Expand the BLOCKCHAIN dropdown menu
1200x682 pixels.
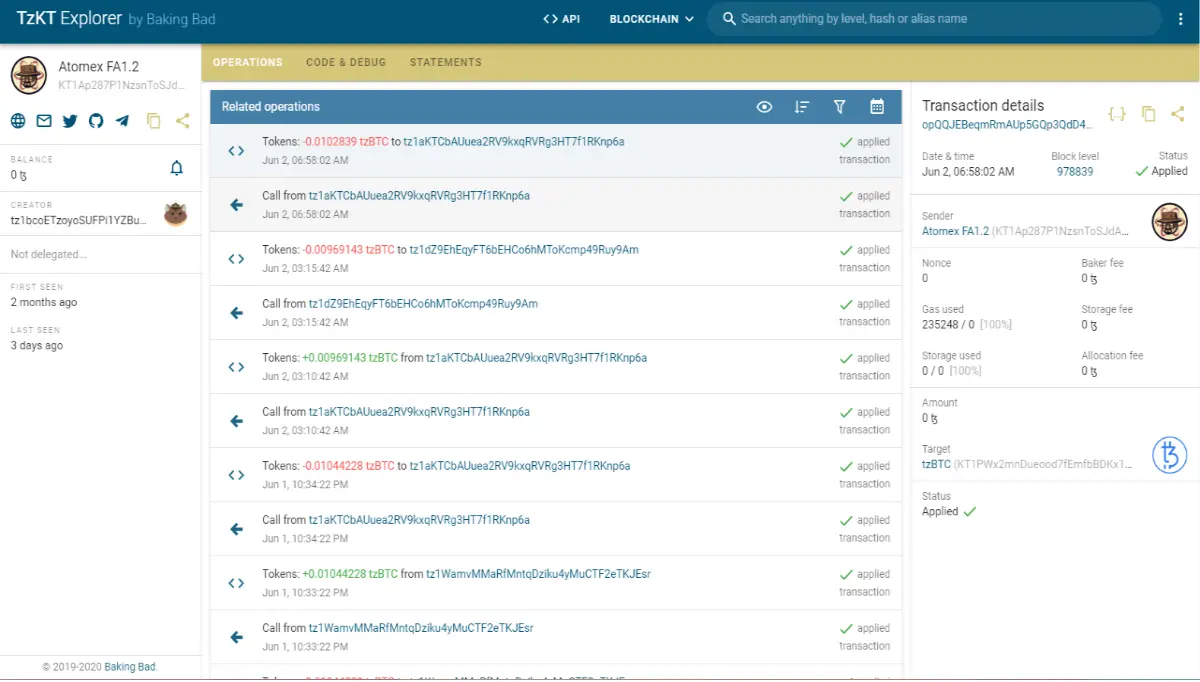point(651,19)
